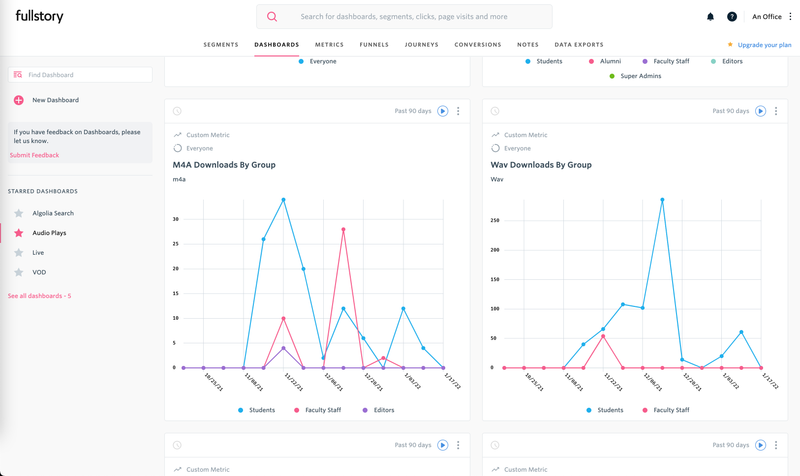Switch to Dashboards tab
The height and width of the screenshot is (476, 800).
[277, 45]
